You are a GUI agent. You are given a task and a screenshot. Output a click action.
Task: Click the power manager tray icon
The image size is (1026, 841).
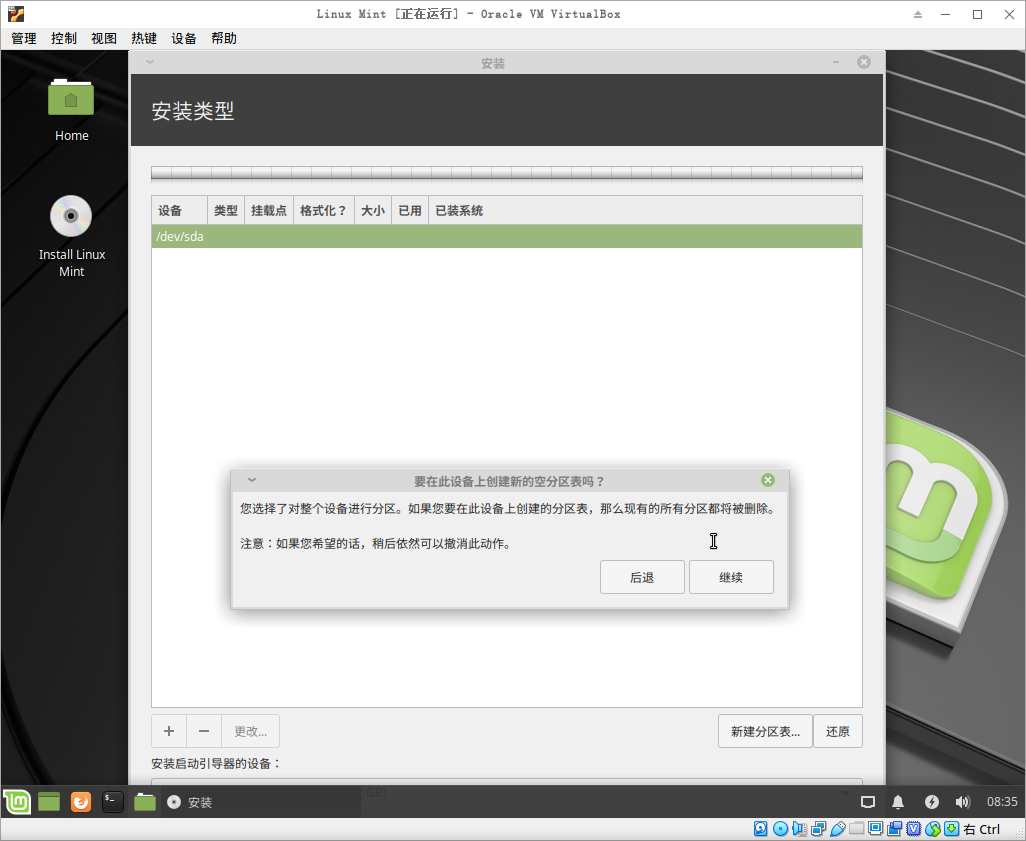931,802
